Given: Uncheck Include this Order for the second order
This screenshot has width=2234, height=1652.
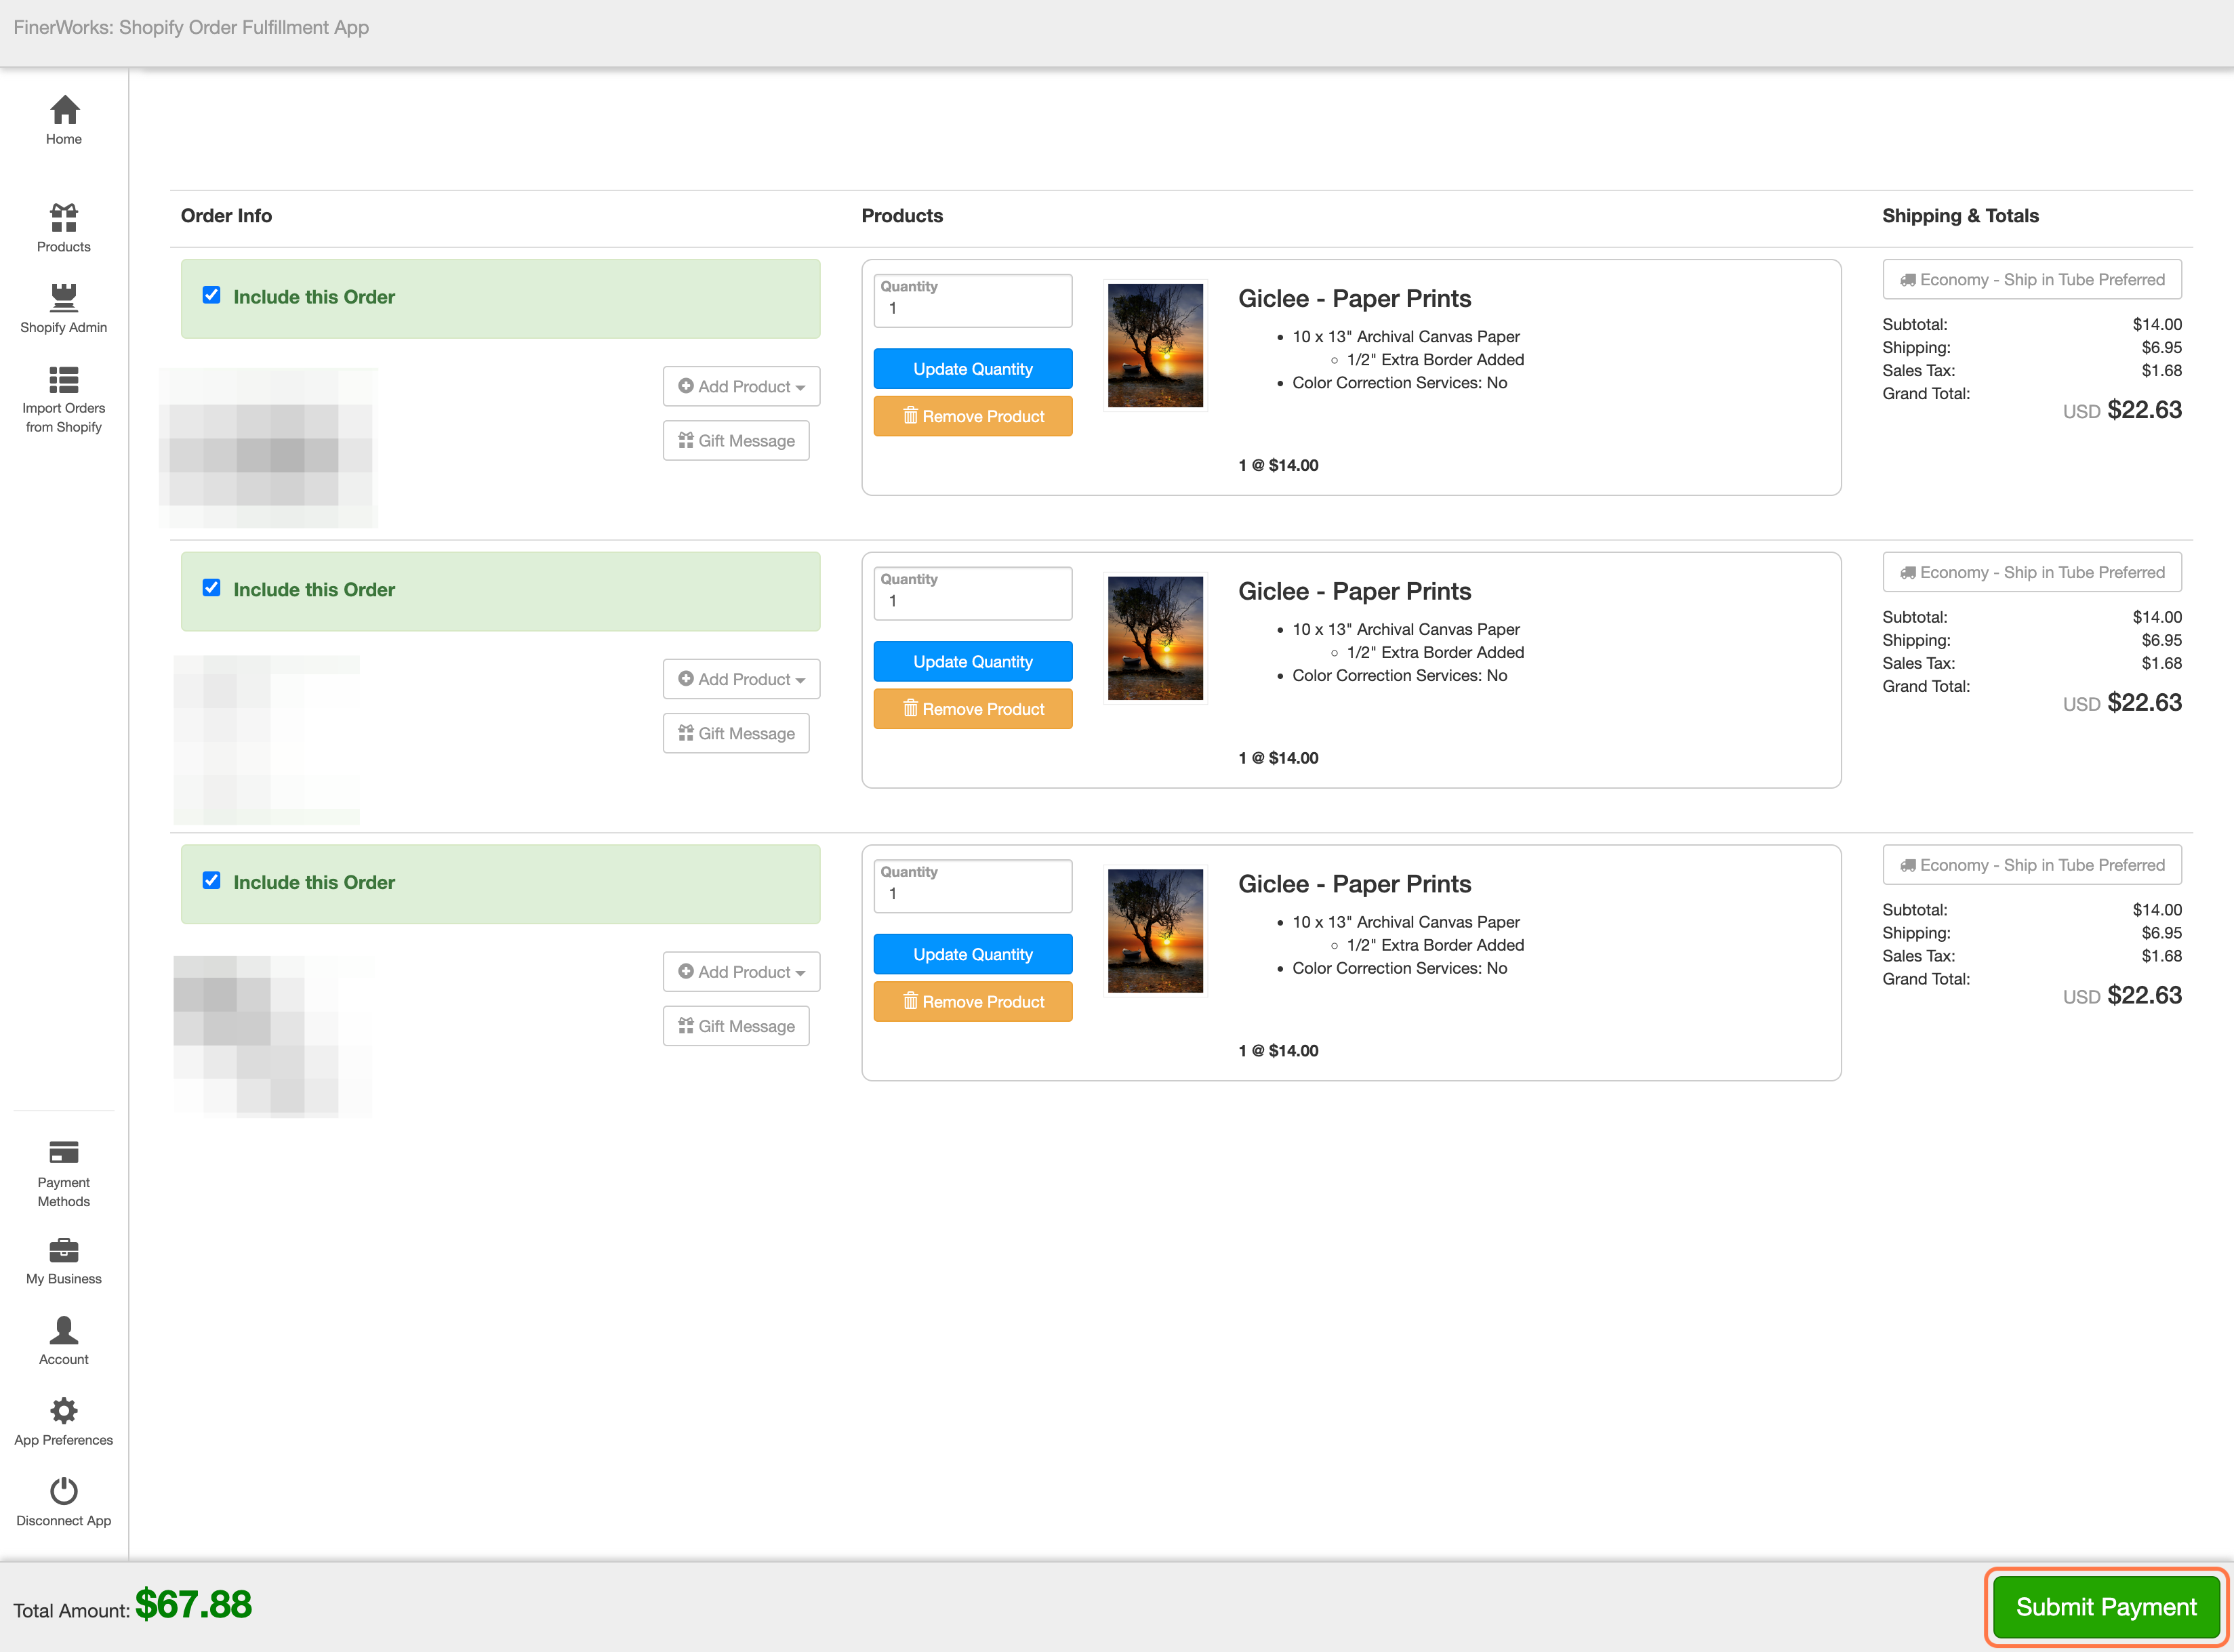Looking at the screenshot, I should click(211, 588).
